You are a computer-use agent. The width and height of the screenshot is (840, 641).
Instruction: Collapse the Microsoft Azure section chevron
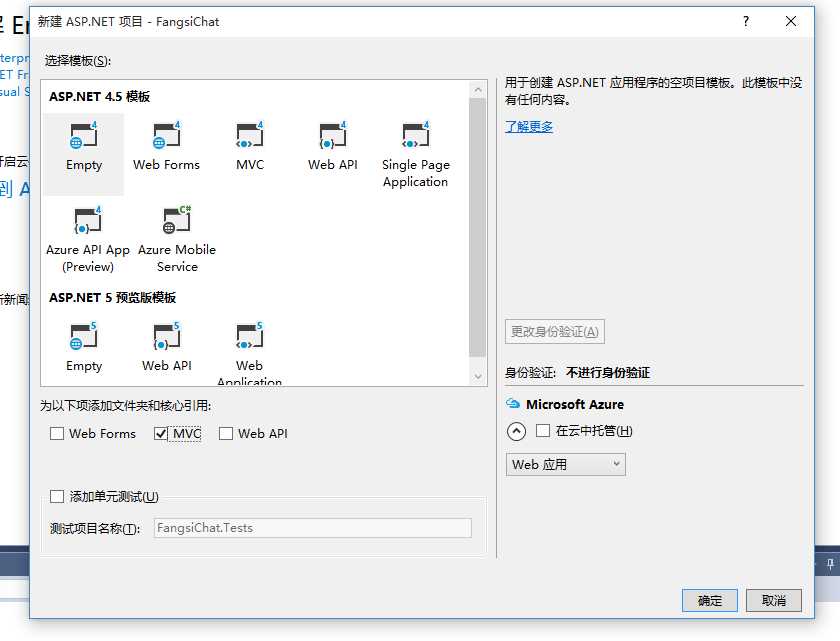tap(516, 431)
